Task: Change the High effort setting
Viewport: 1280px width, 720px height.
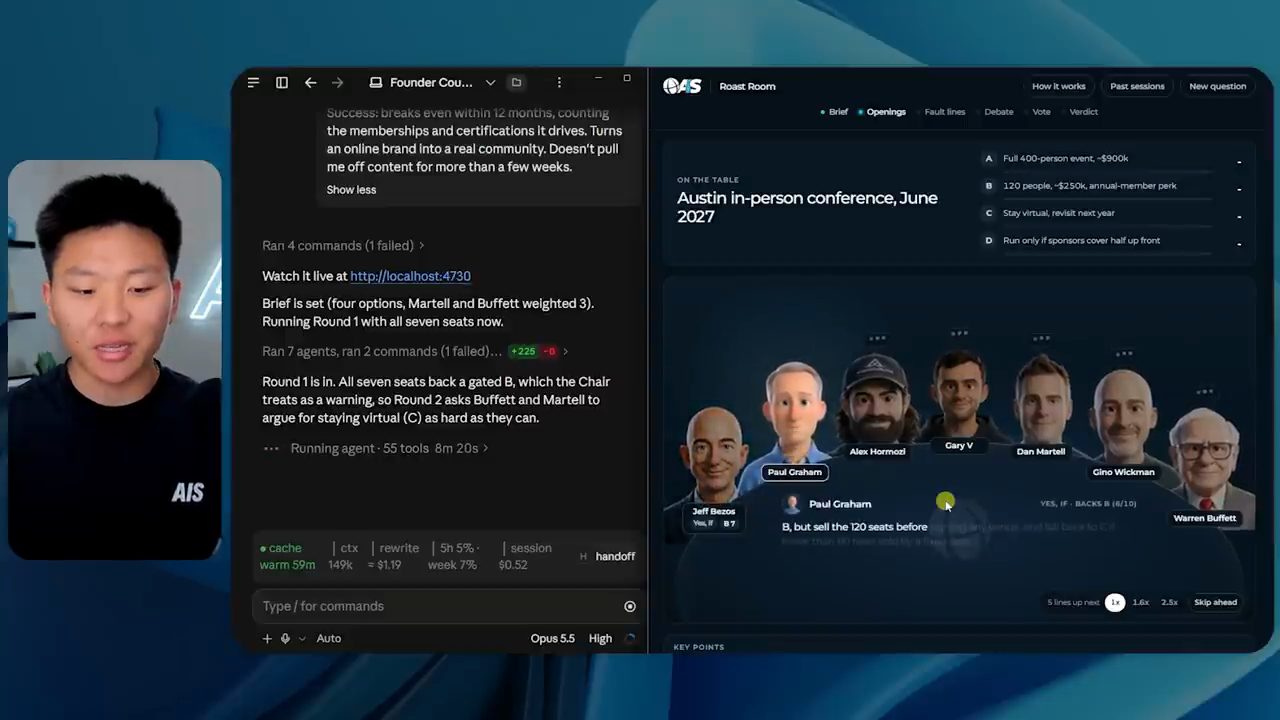Action: pyautogui.click(x=600, y=638)
